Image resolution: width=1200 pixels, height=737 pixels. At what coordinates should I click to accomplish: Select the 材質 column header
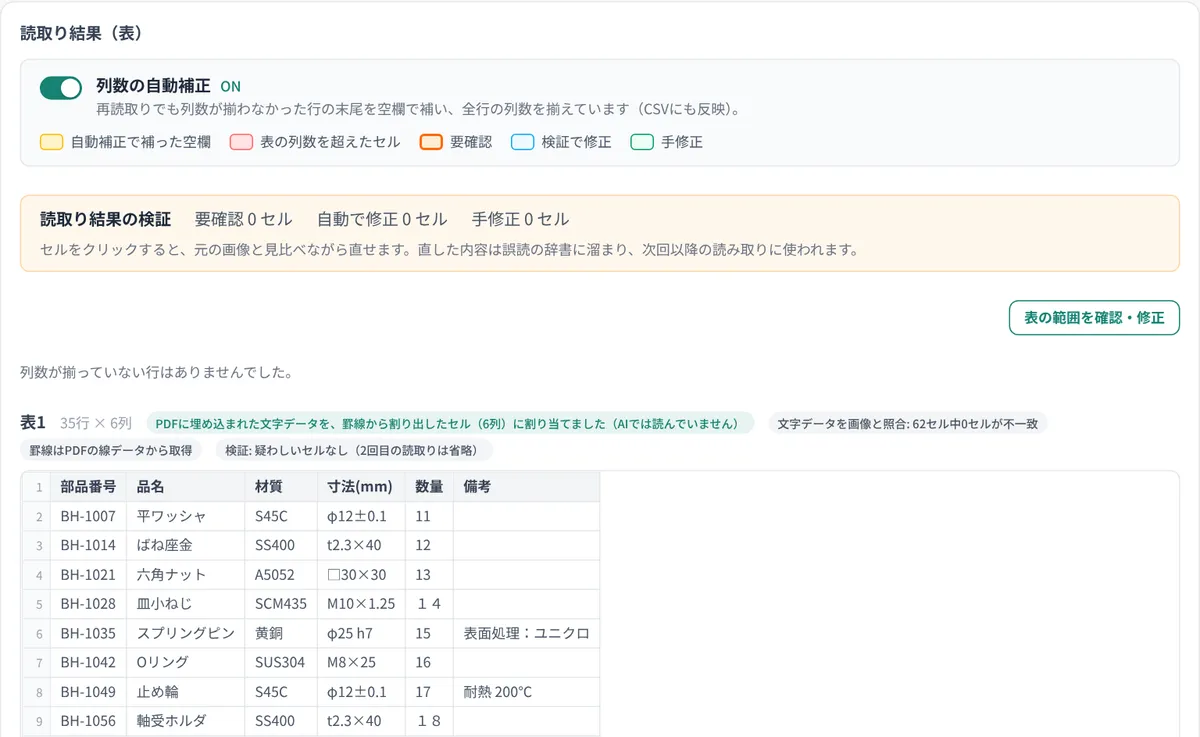(280, 487)
